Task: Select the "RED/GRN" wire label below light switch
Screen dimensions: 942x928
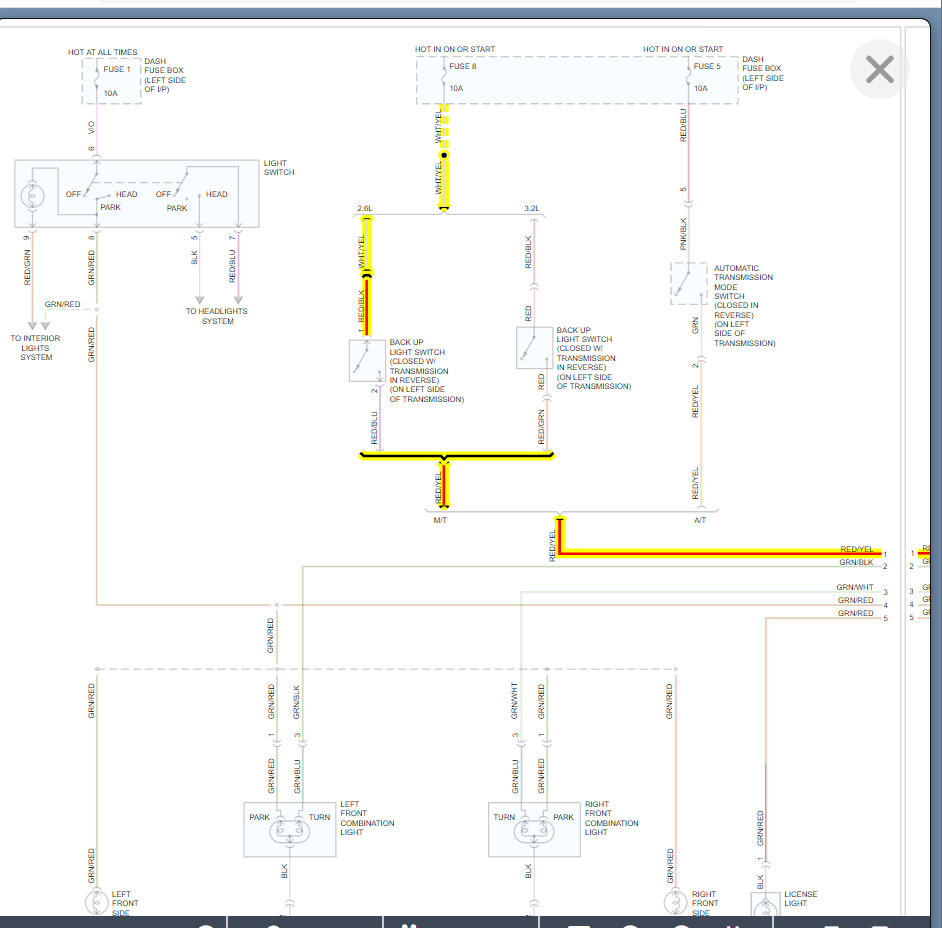Action: [x=27, y=267]
